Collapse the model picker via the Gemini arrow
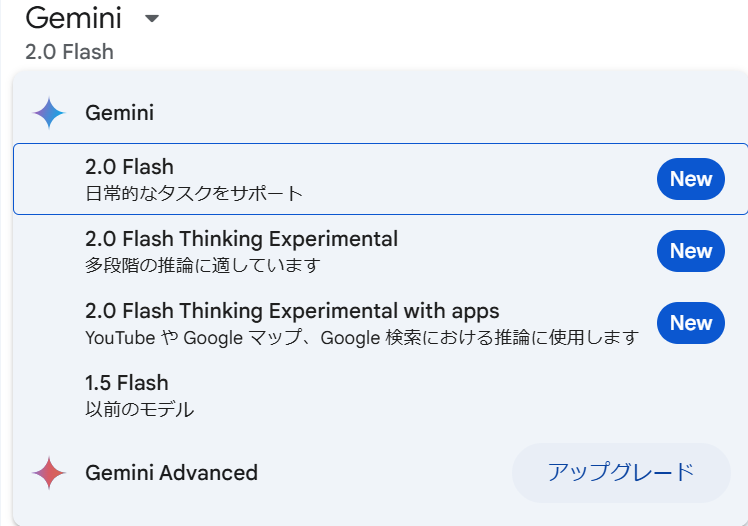 click(152, 19)
